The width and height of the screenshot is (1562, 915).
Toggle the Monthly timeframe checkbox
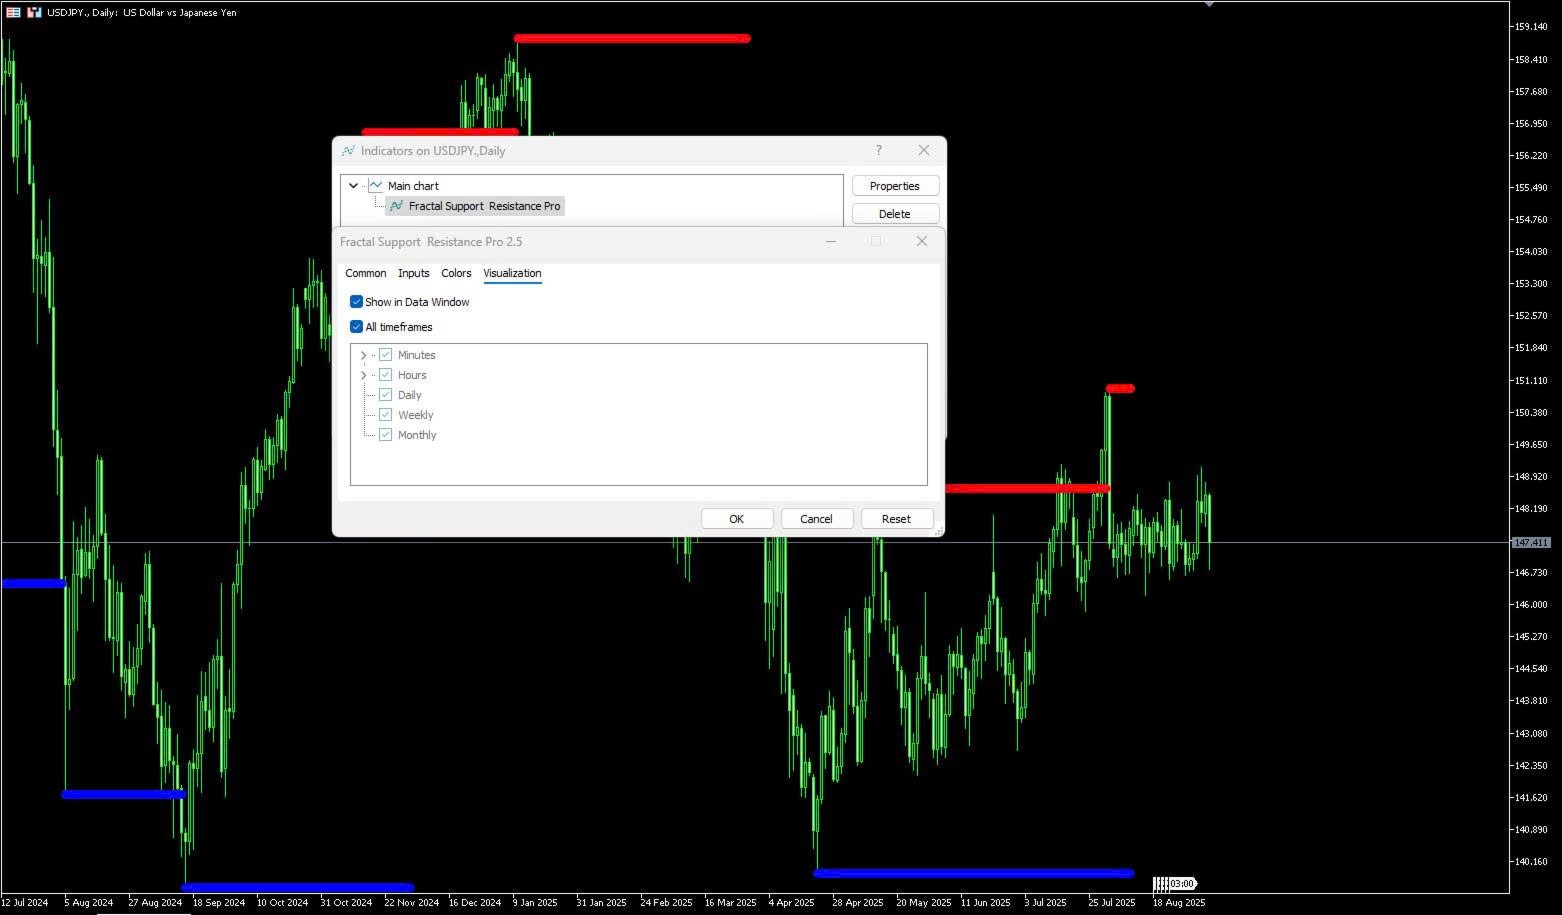click(x=385, y=435)
